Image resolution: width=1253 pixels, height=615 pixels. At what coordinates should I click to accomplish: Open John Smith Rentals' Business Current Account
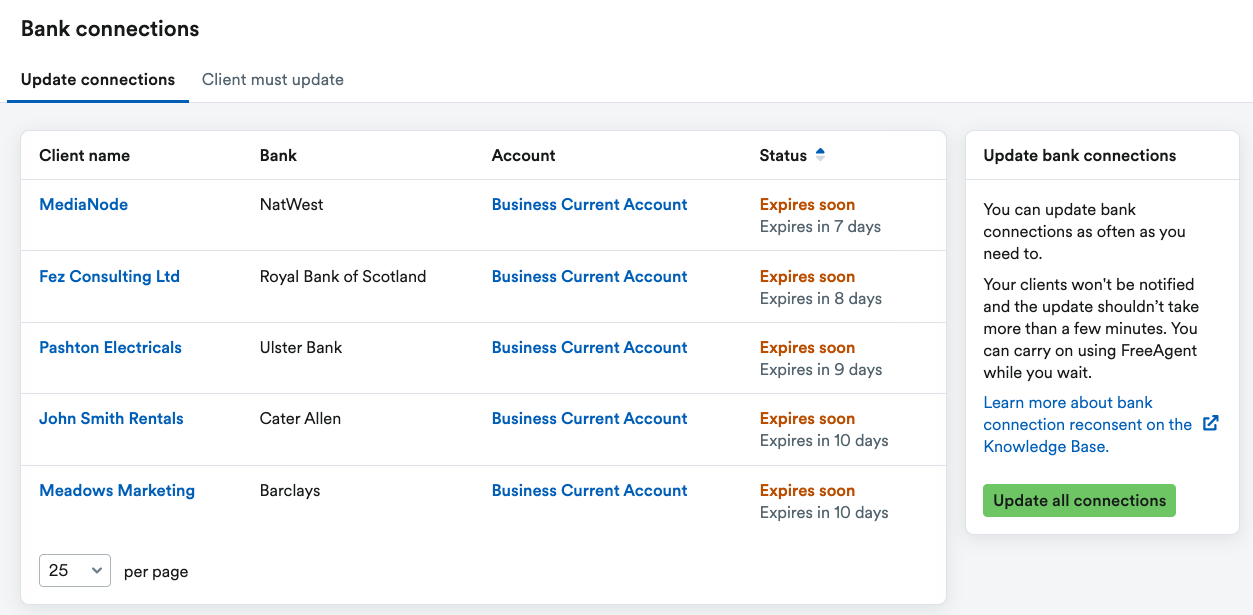[590, 418]
